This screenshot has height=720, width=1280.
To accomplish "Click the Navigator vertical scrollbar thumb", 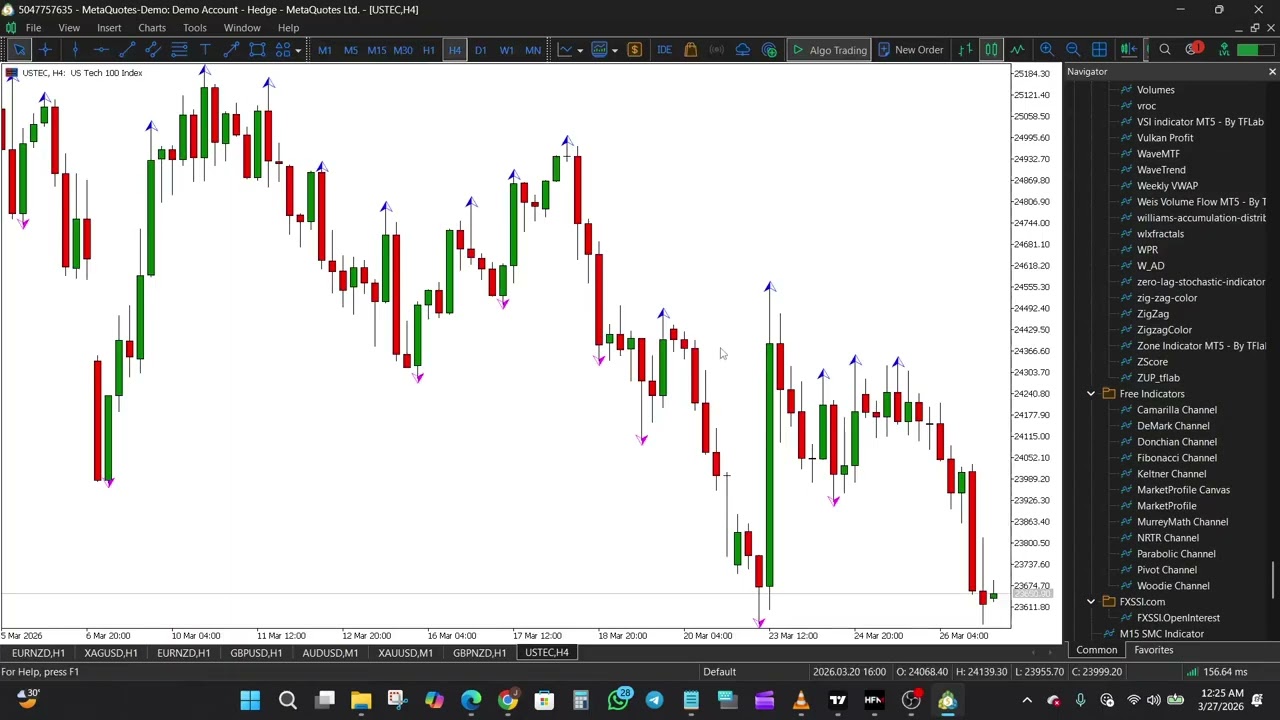I will point(1273,580).
